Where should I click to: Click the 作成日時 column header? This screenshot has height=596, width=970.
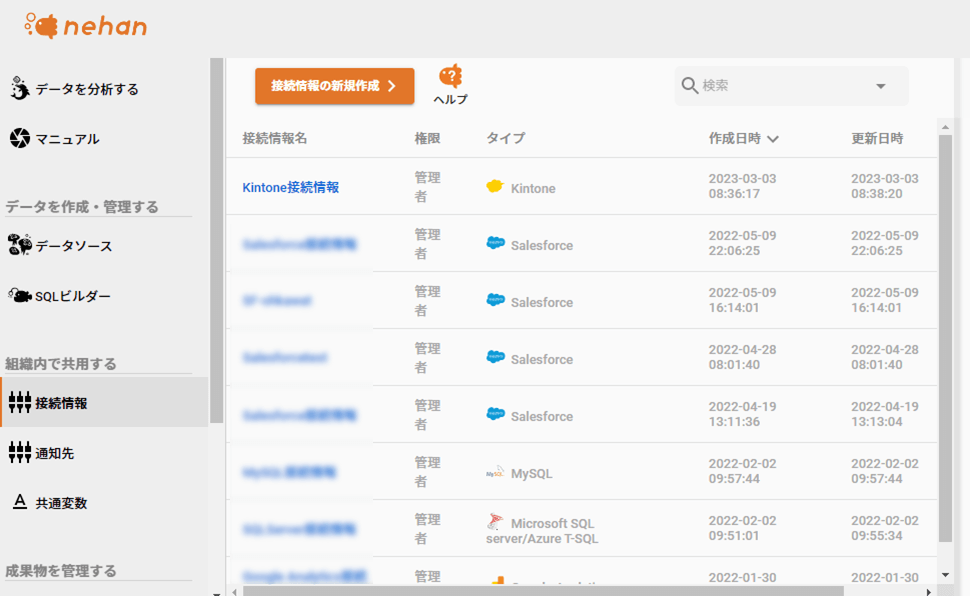pyautogui.click(x=735, y=139)
